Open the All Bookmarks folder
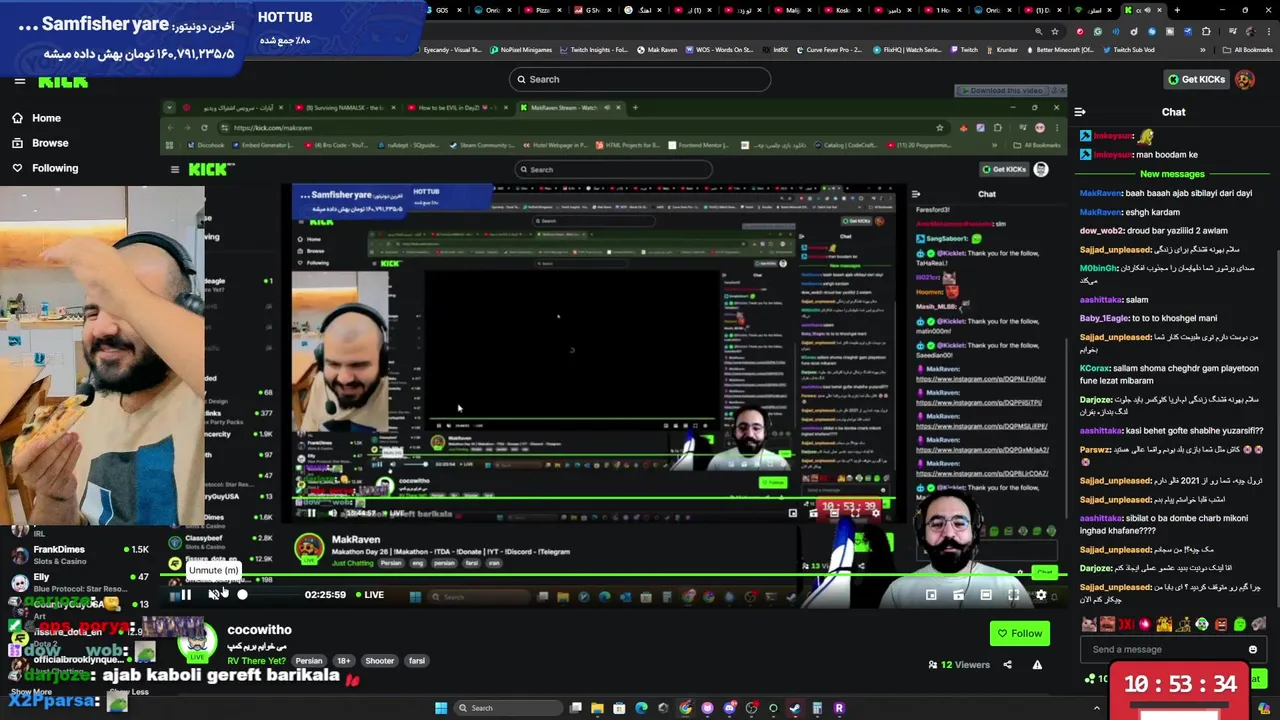Screen dimensions: 1280x720 click(x=1247, y=50)
